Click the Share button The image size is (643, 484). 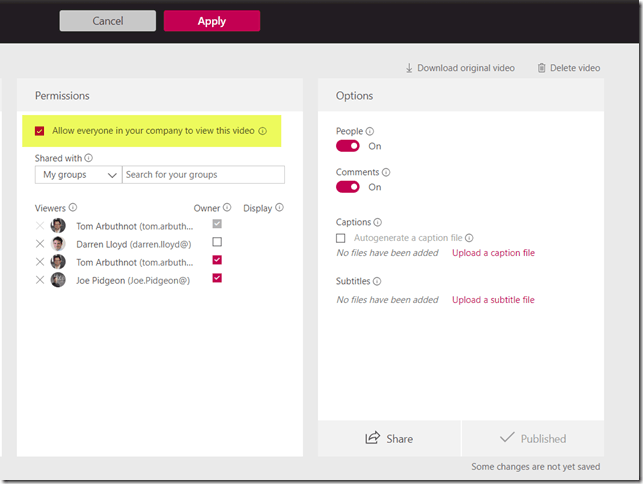click(x=389, y=438)
